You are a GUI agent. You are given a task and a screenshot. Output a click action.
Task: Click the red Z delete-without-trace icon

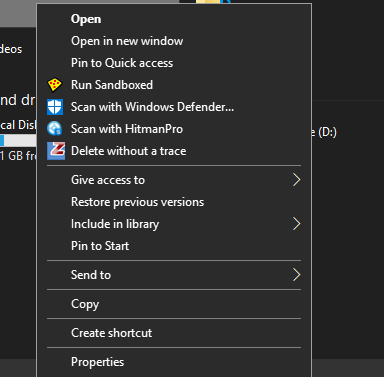point(56,151)
